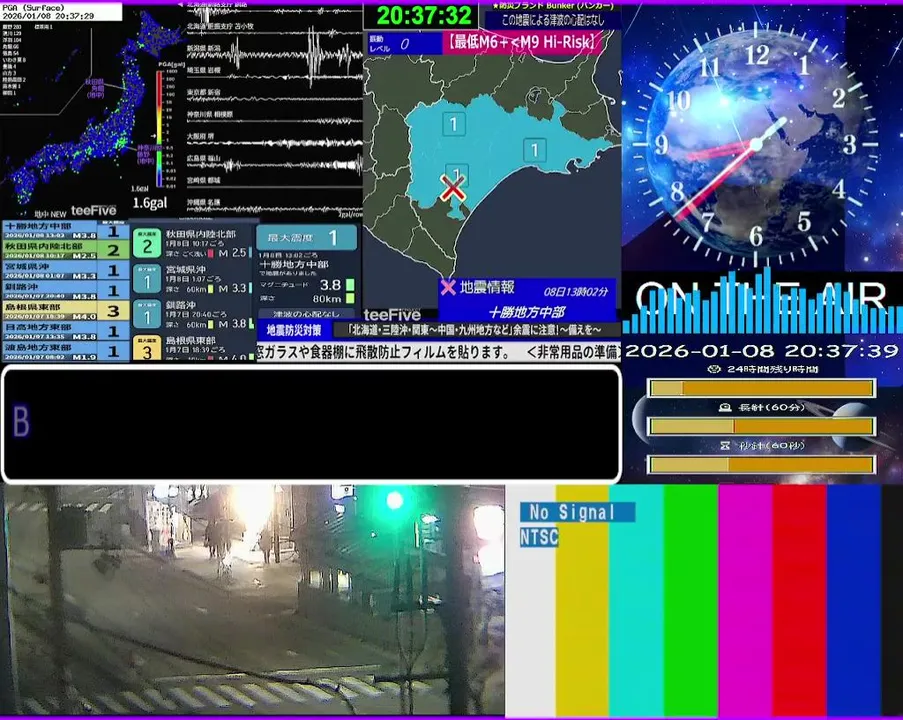Click the yellow bar in the No Signal pattern
Image resolution: width=903 pixels, height=720 pixels.
click(x=582, y=600)
